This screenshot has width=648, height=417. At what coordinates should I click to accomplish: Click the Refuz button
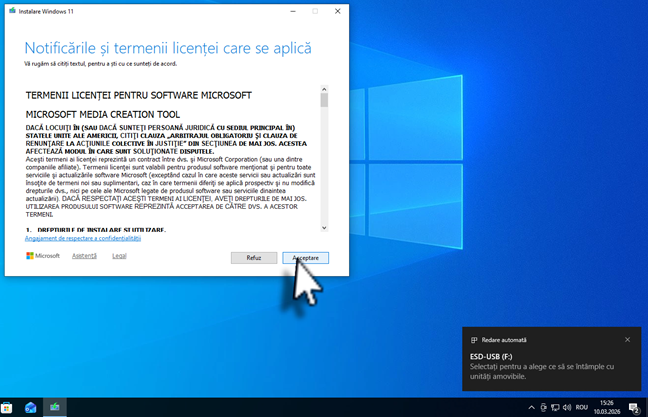click(254, 258)
